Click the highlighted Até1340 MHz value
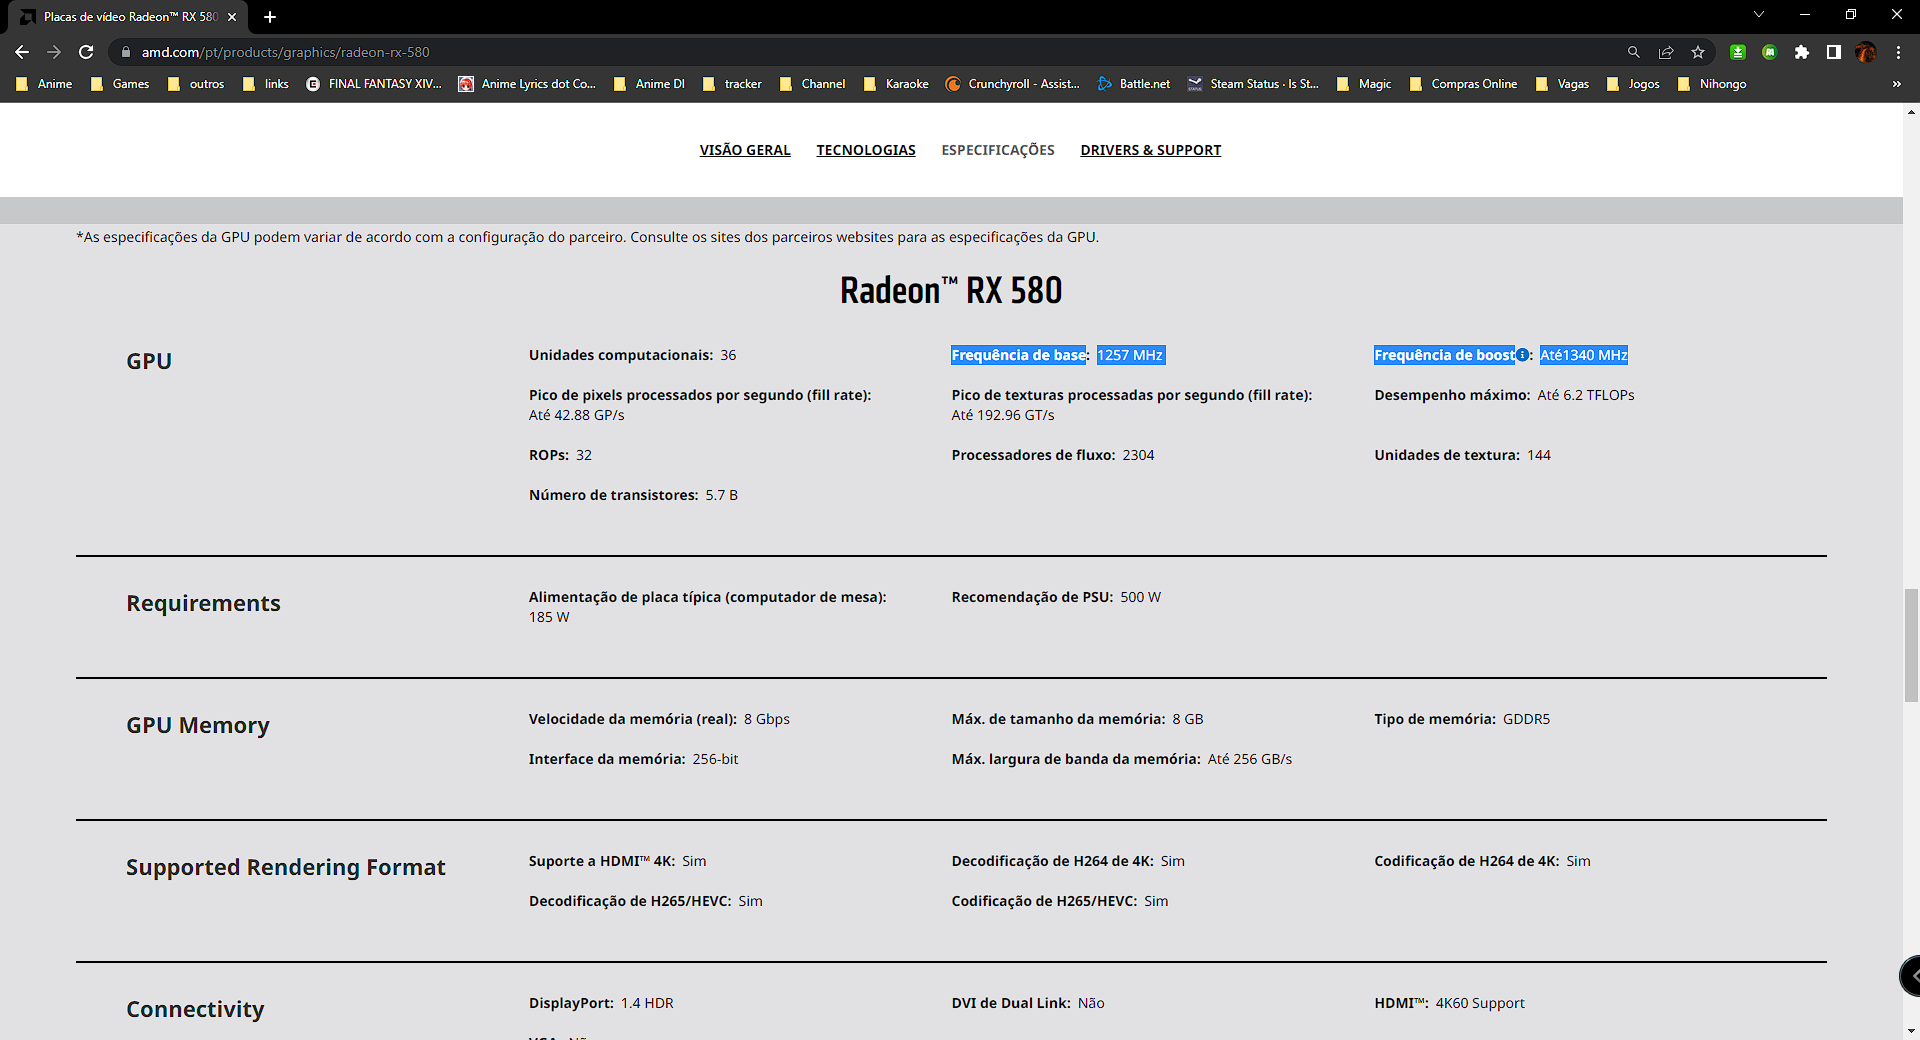 (1584, 355)
